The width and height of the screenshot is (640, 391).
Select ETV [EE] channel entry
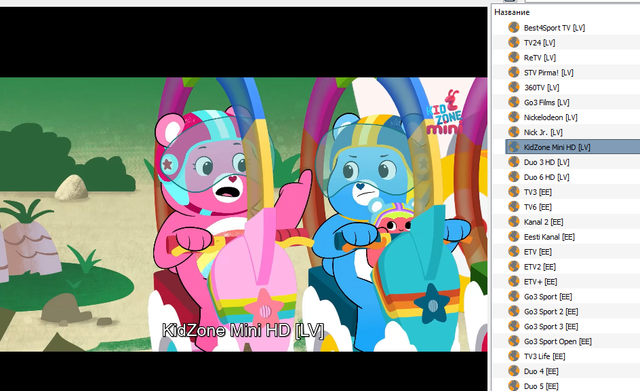point(538,252)
